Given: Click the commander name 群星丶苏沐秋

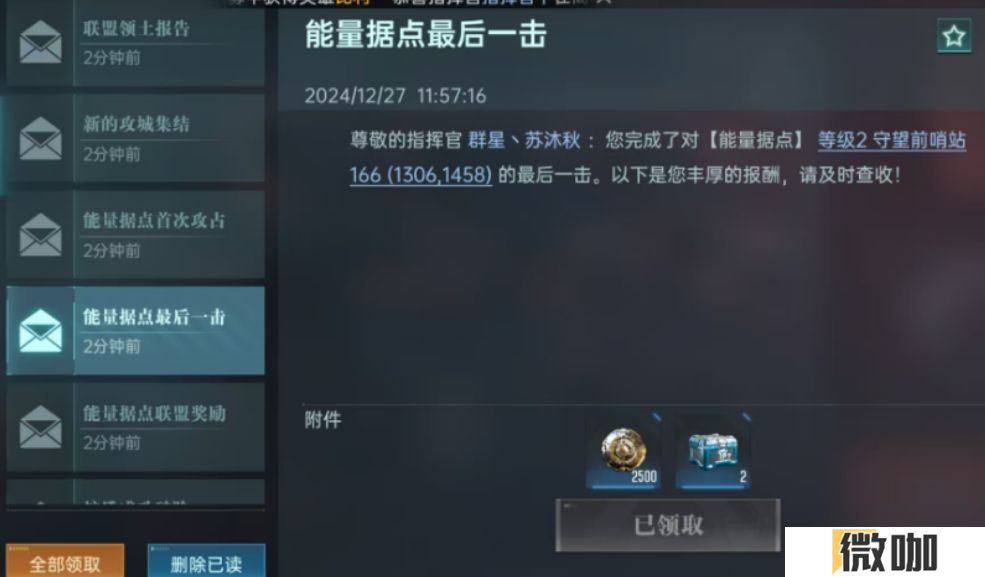Looking at the screenshot, I should tap(524, 140).
